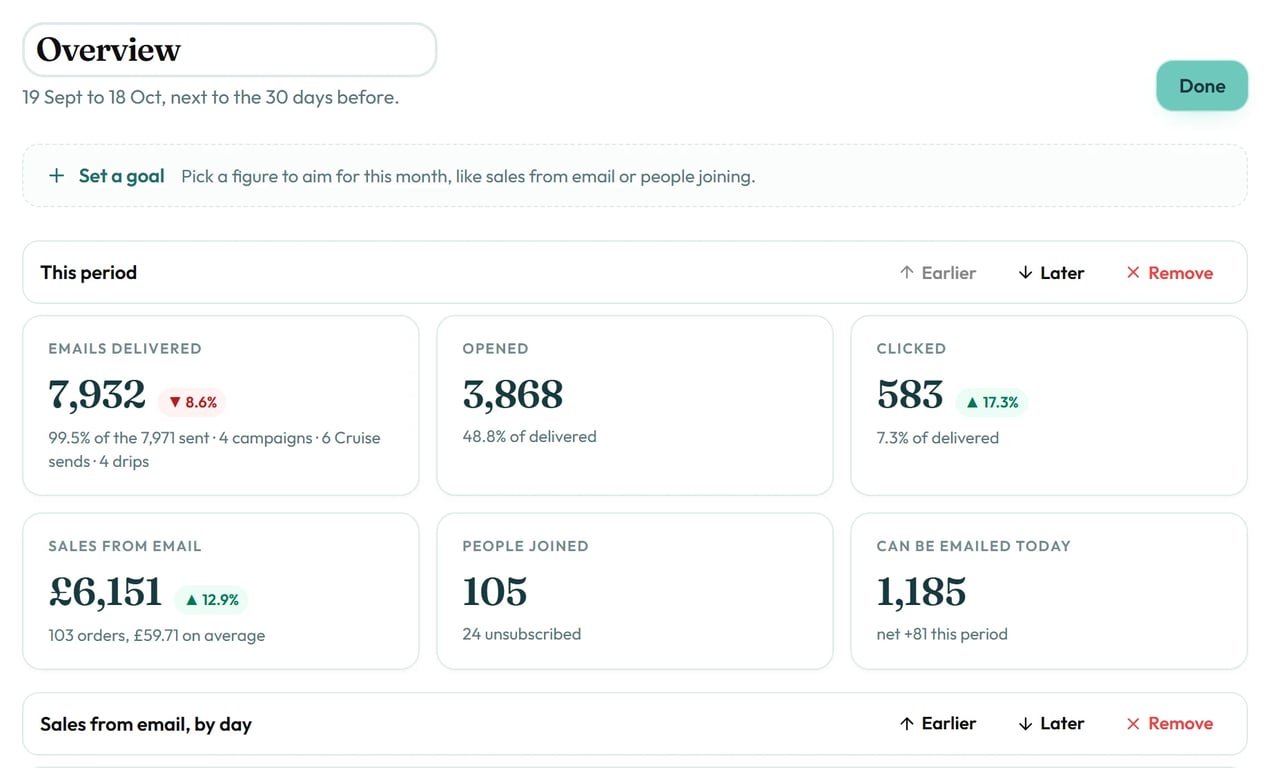Click '7.3% of delivered' text
Image resolution: width=1270 pixels, height=768 pixels.
pyautogui.click(x=937, y=438)
